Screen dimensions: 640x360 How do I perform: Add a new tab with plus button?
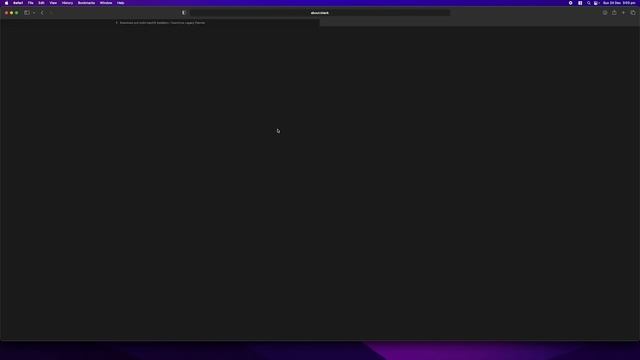coord(623,13)
